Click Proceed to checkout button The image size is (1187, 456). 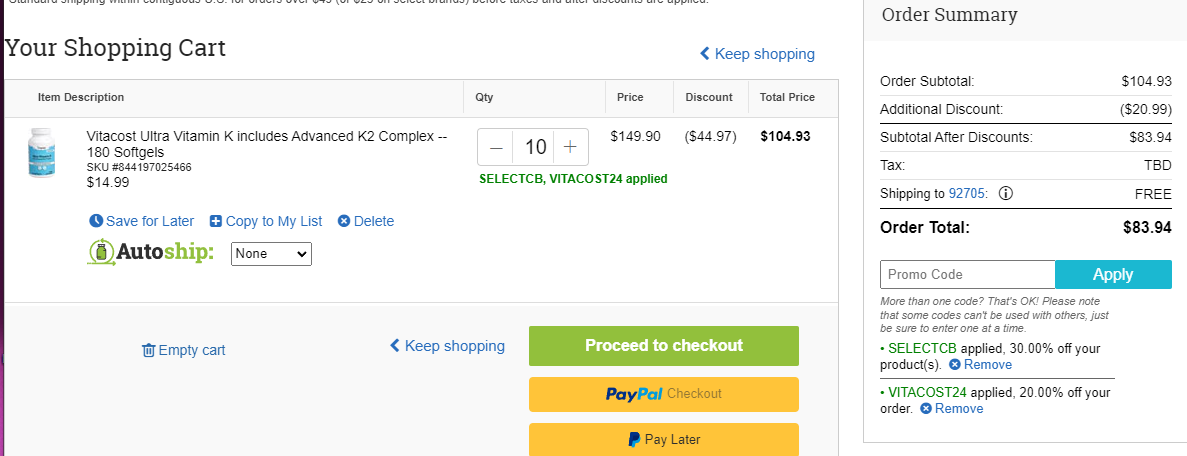click(x=664, y=345)
